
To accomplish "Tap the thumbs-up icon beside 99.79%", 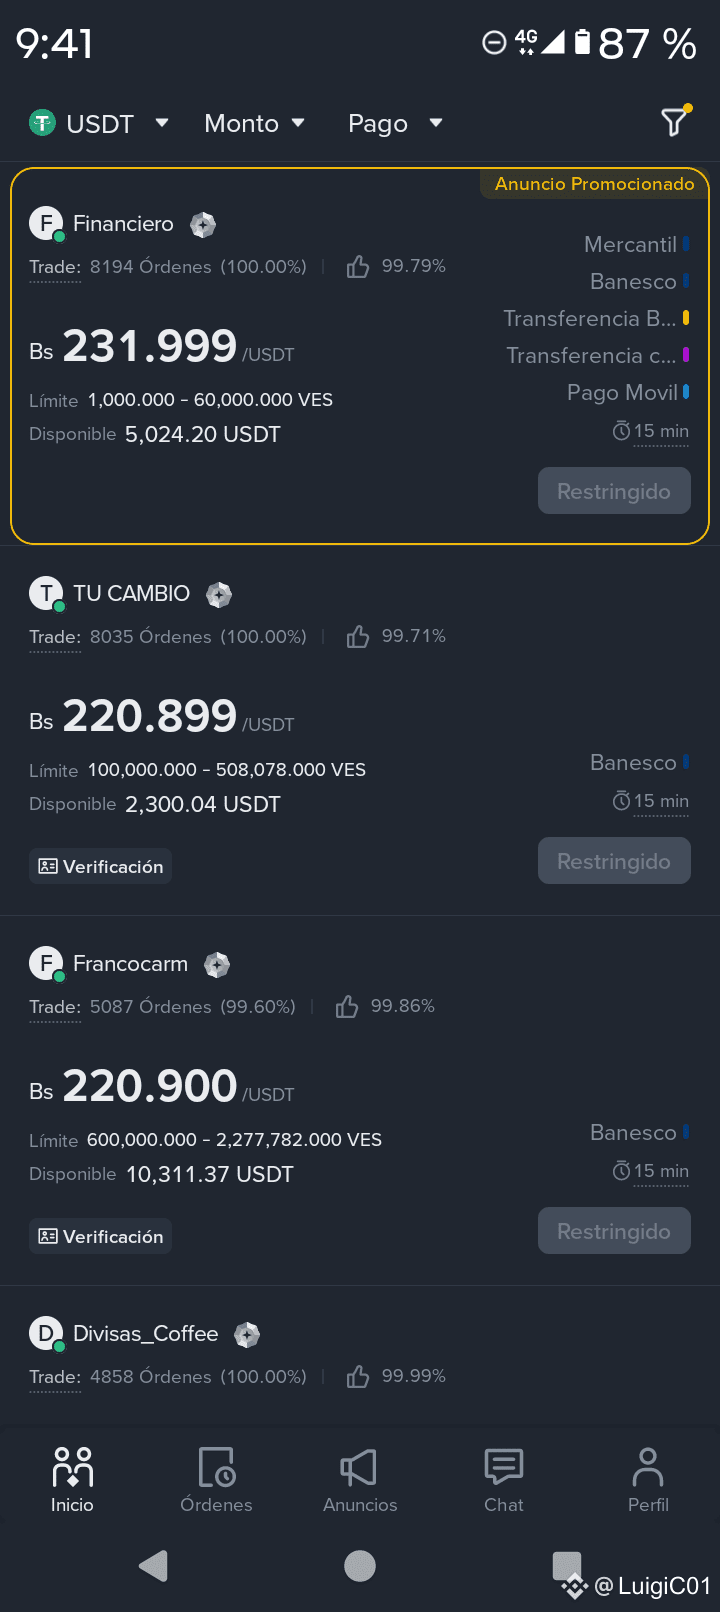I will coord(358,267).
